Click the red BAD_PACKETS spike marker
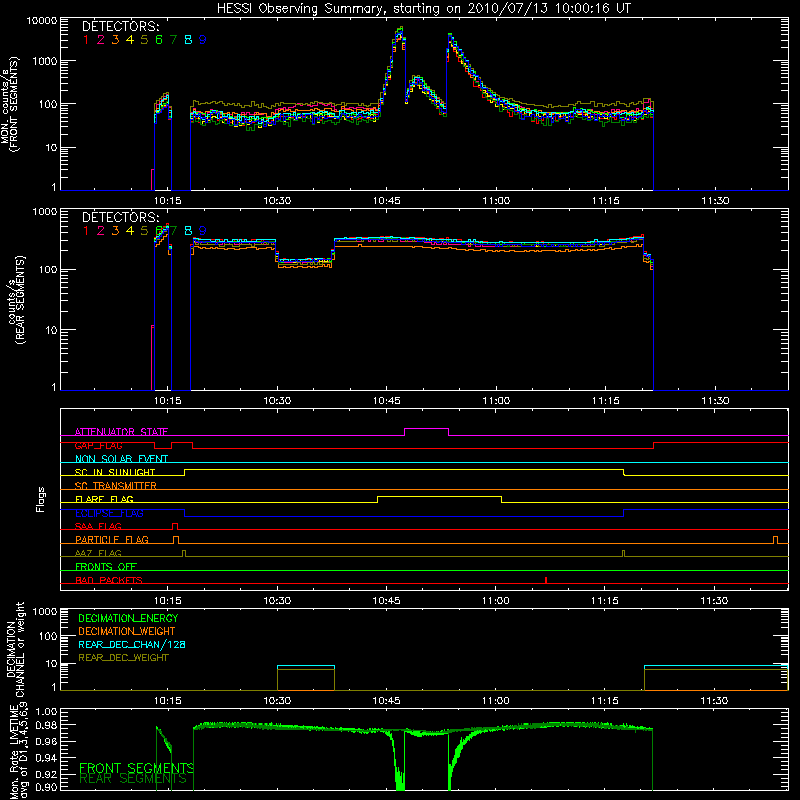 point(546,580)
